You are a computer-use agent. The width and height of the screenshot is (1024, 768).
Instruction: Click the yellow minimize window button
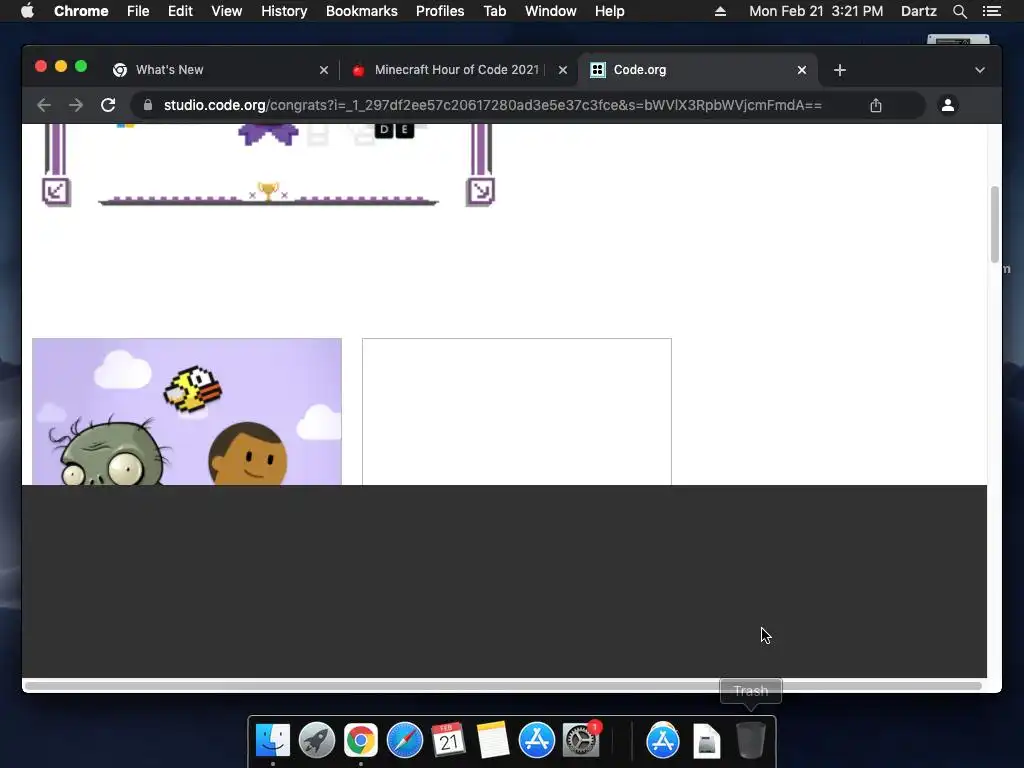[61, 66]
